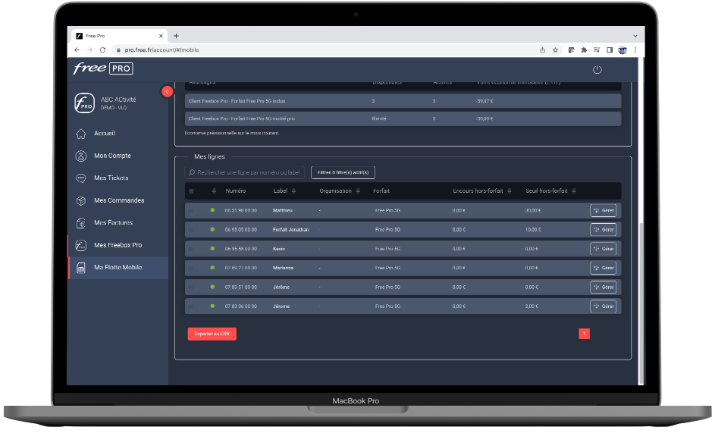Click the site padlock icon

[118, 50]
